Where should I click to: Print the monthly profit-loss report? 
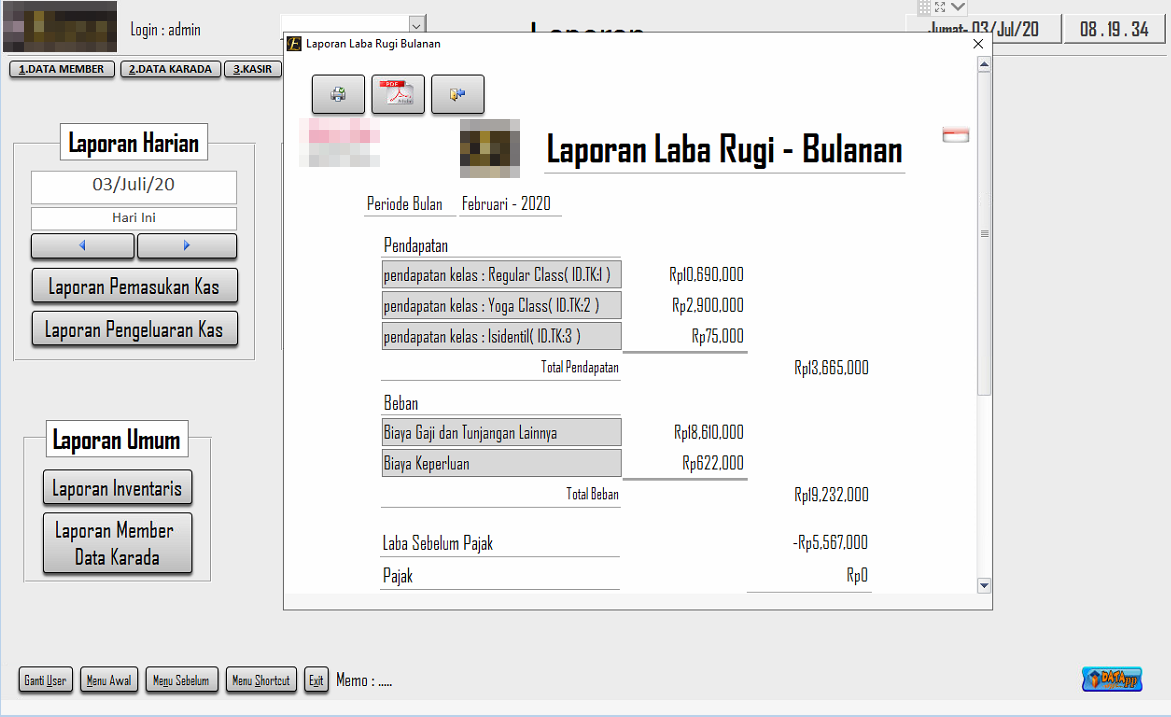pyautogui.click(x=338, y=95)
